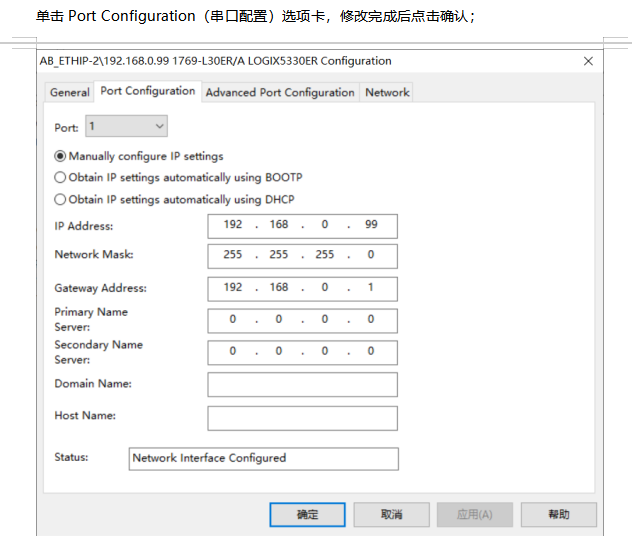Click the IP Address first octet 192
The height and width of the screenshot is (554, 632).
pos(233,225)
